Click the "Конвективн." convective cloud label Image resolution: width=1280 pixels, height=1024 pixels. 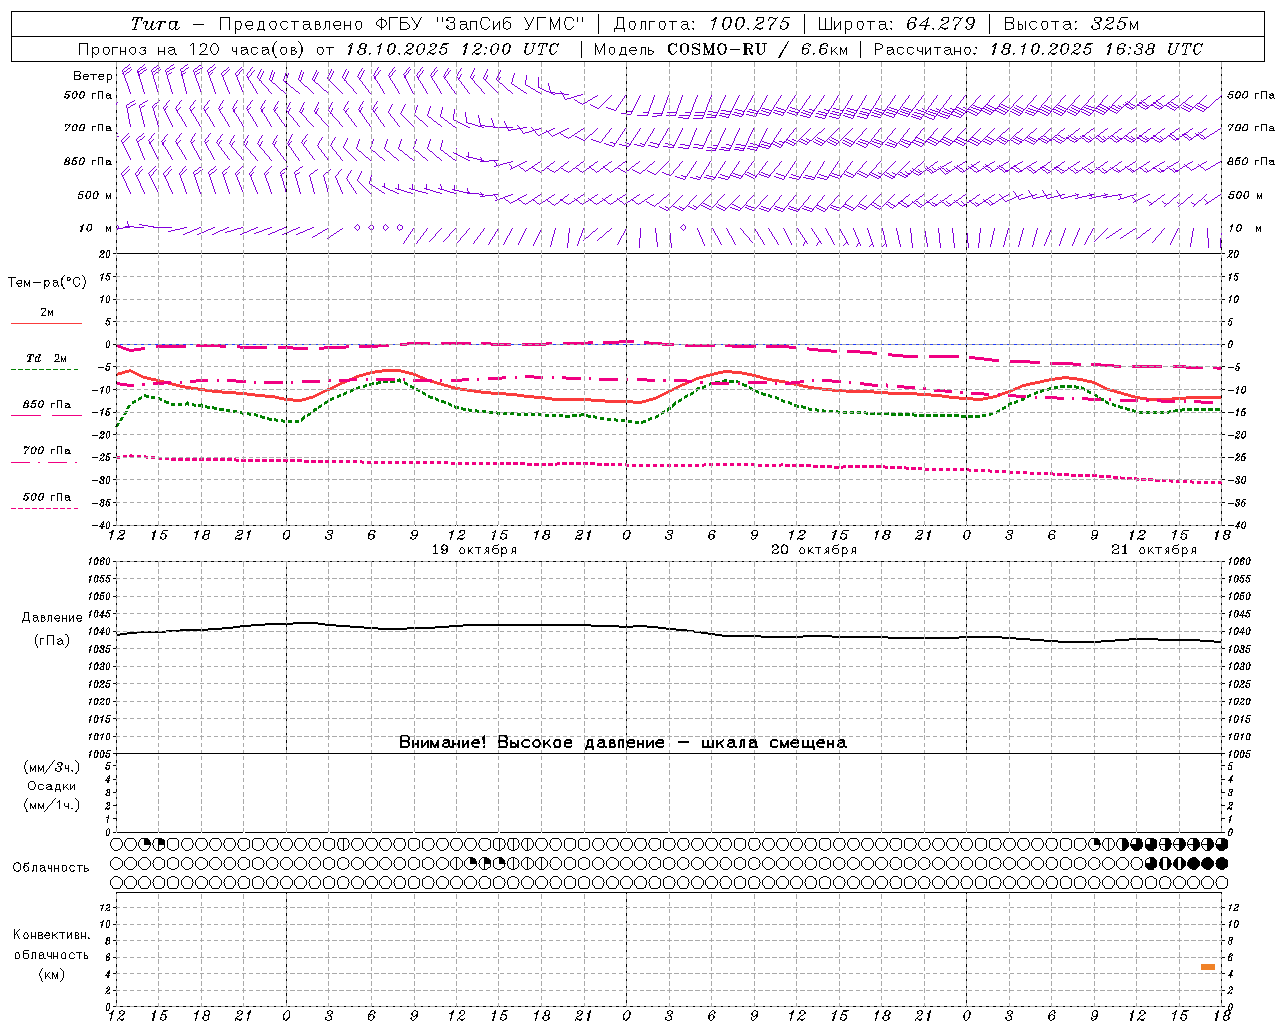click(51, 935)
